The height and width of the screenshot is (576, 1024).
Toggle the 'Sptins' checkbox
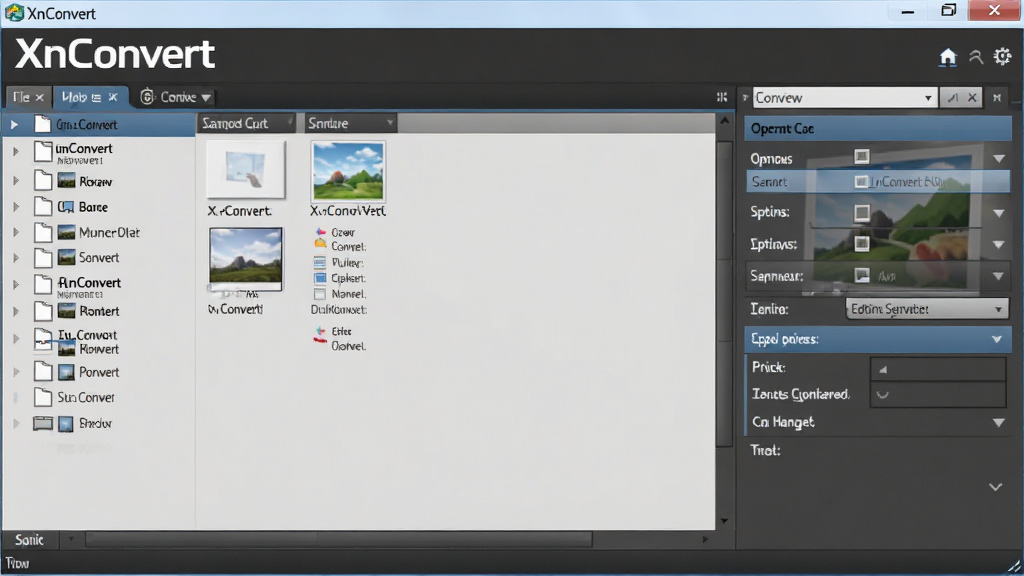862,213
